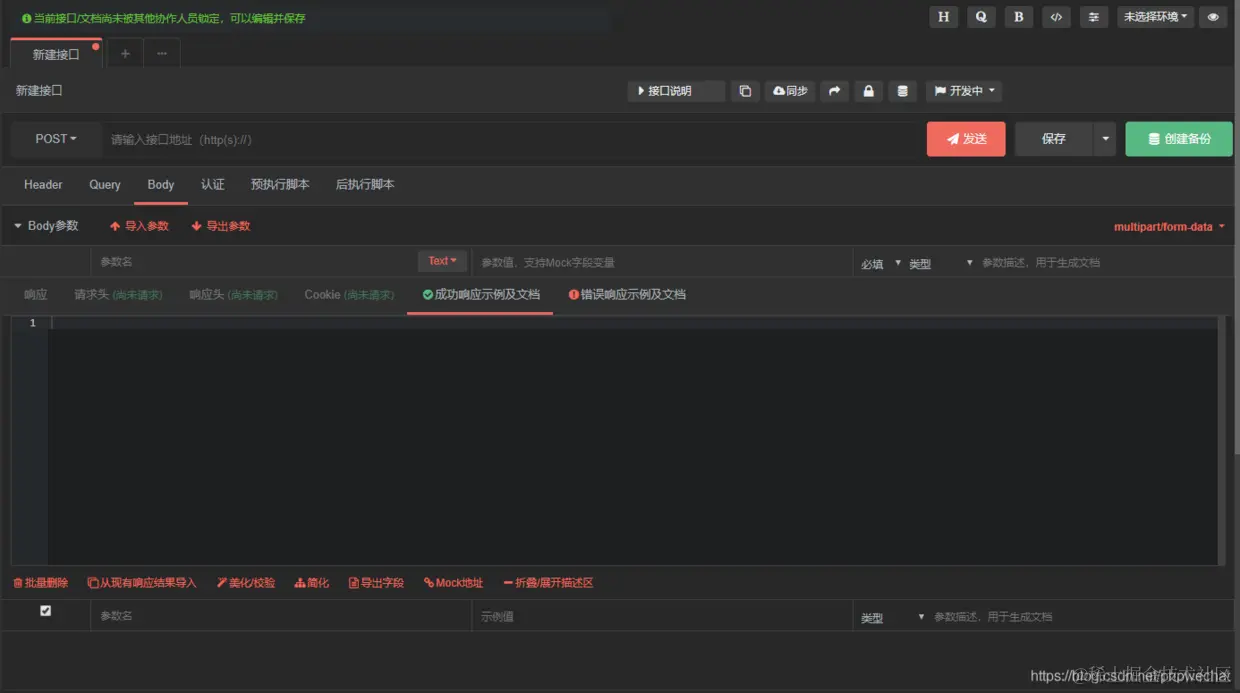The image size is (1240, 693).
Task: Click 导出字段 export fields
Action: click(376, 583)
